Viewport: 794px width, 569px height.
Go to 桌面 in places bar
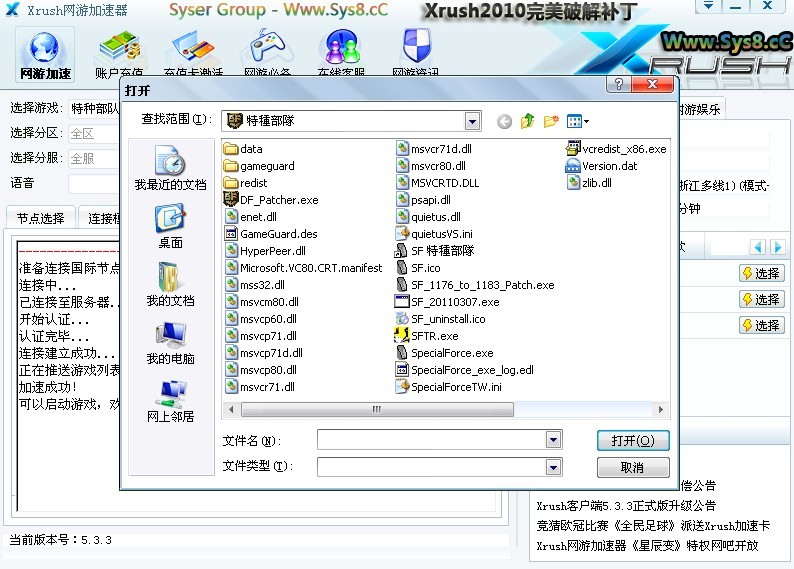[x=170, y=226]
